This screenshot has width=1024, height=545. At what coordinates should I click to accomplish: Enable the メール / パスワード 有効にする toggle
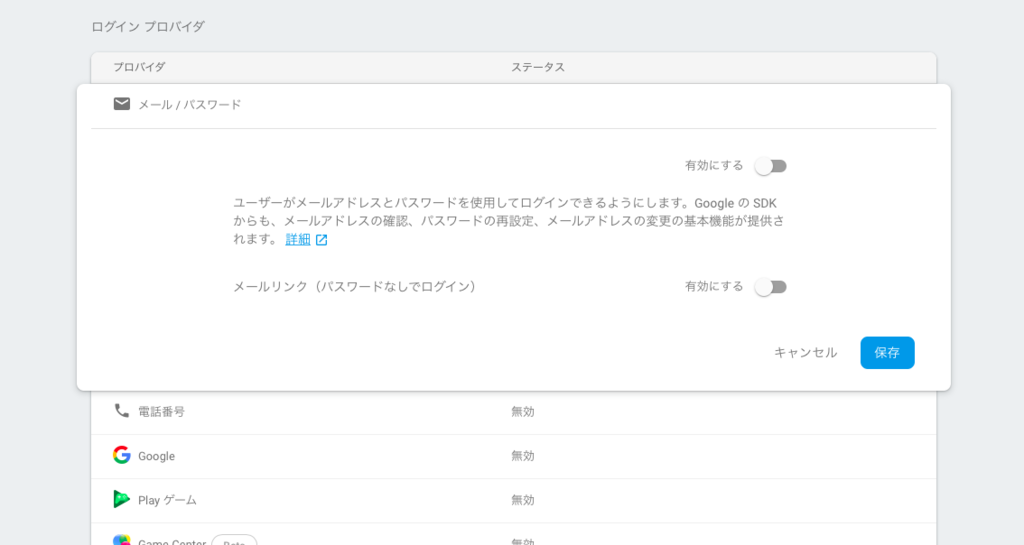click(x=771, y=166)
